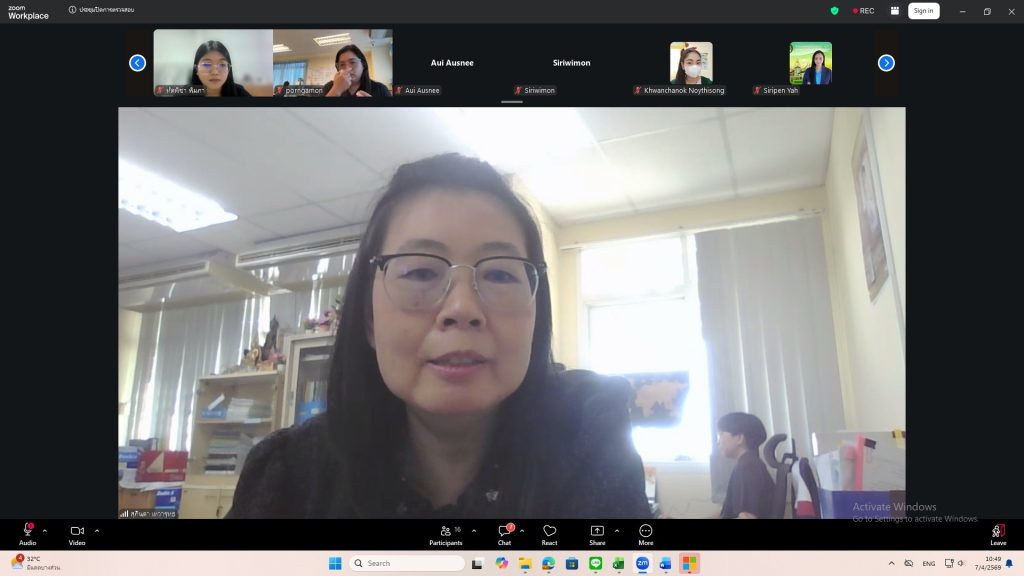Image resolution: width=1024 pixels, height=576 pixels.
Task: Leave the meeting
Action: click(x=997, y=532)
